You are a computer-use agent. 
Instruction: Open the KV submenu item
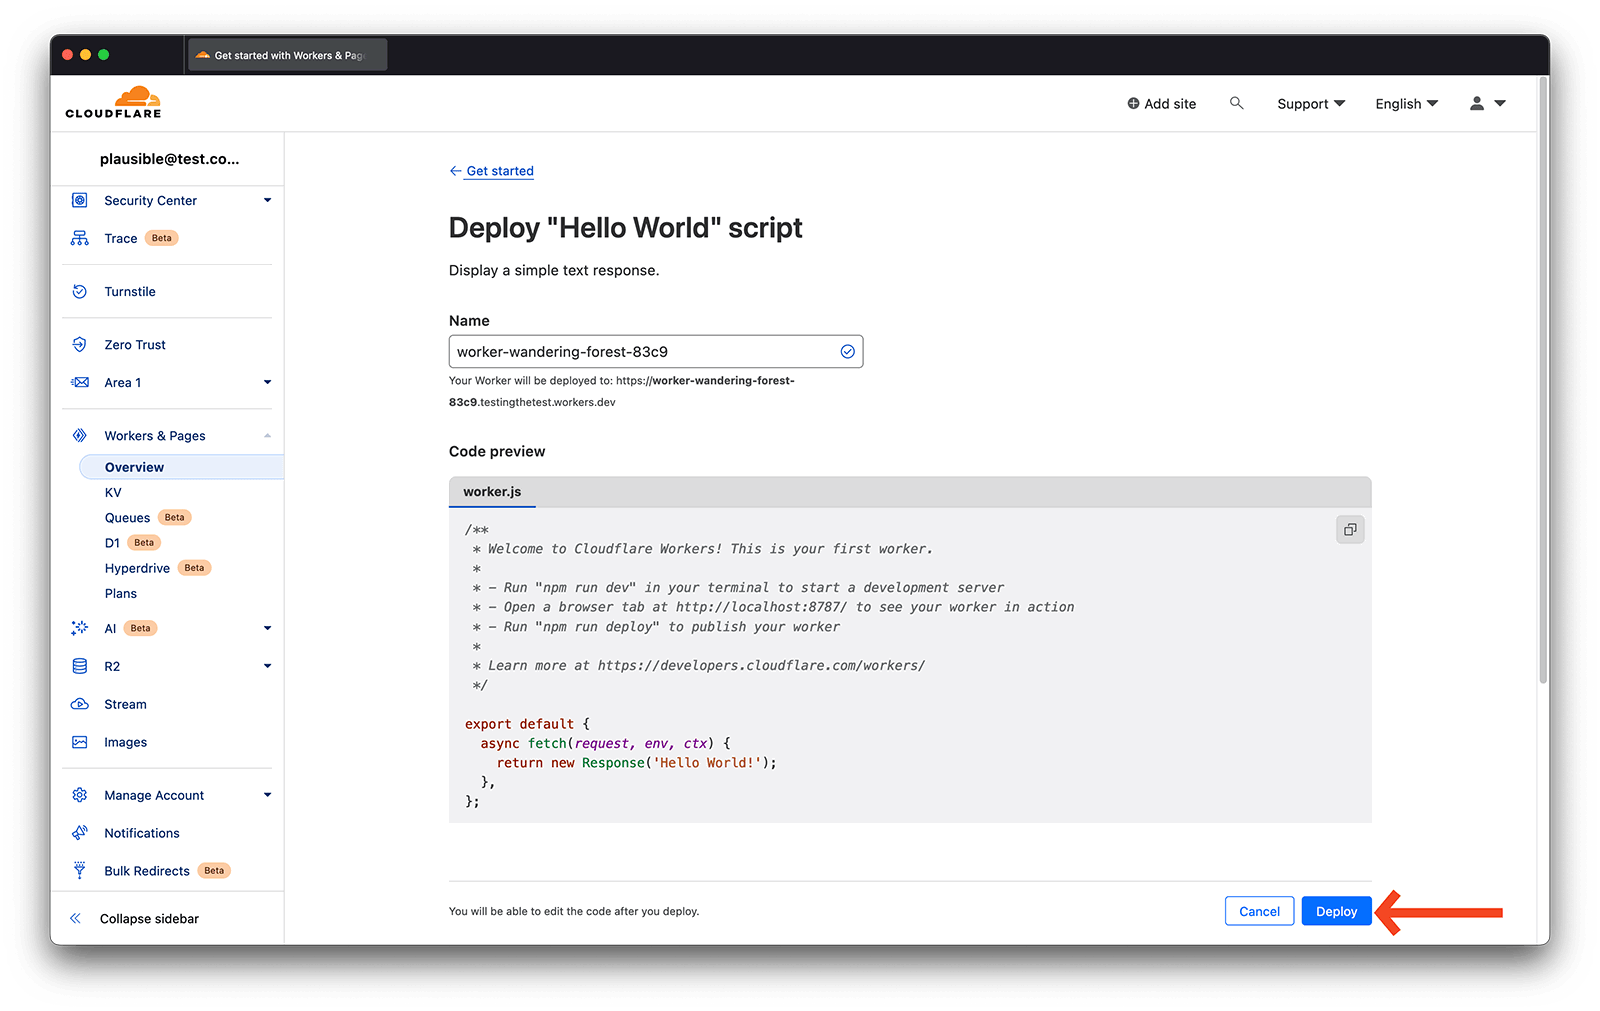tap(113, 492)
